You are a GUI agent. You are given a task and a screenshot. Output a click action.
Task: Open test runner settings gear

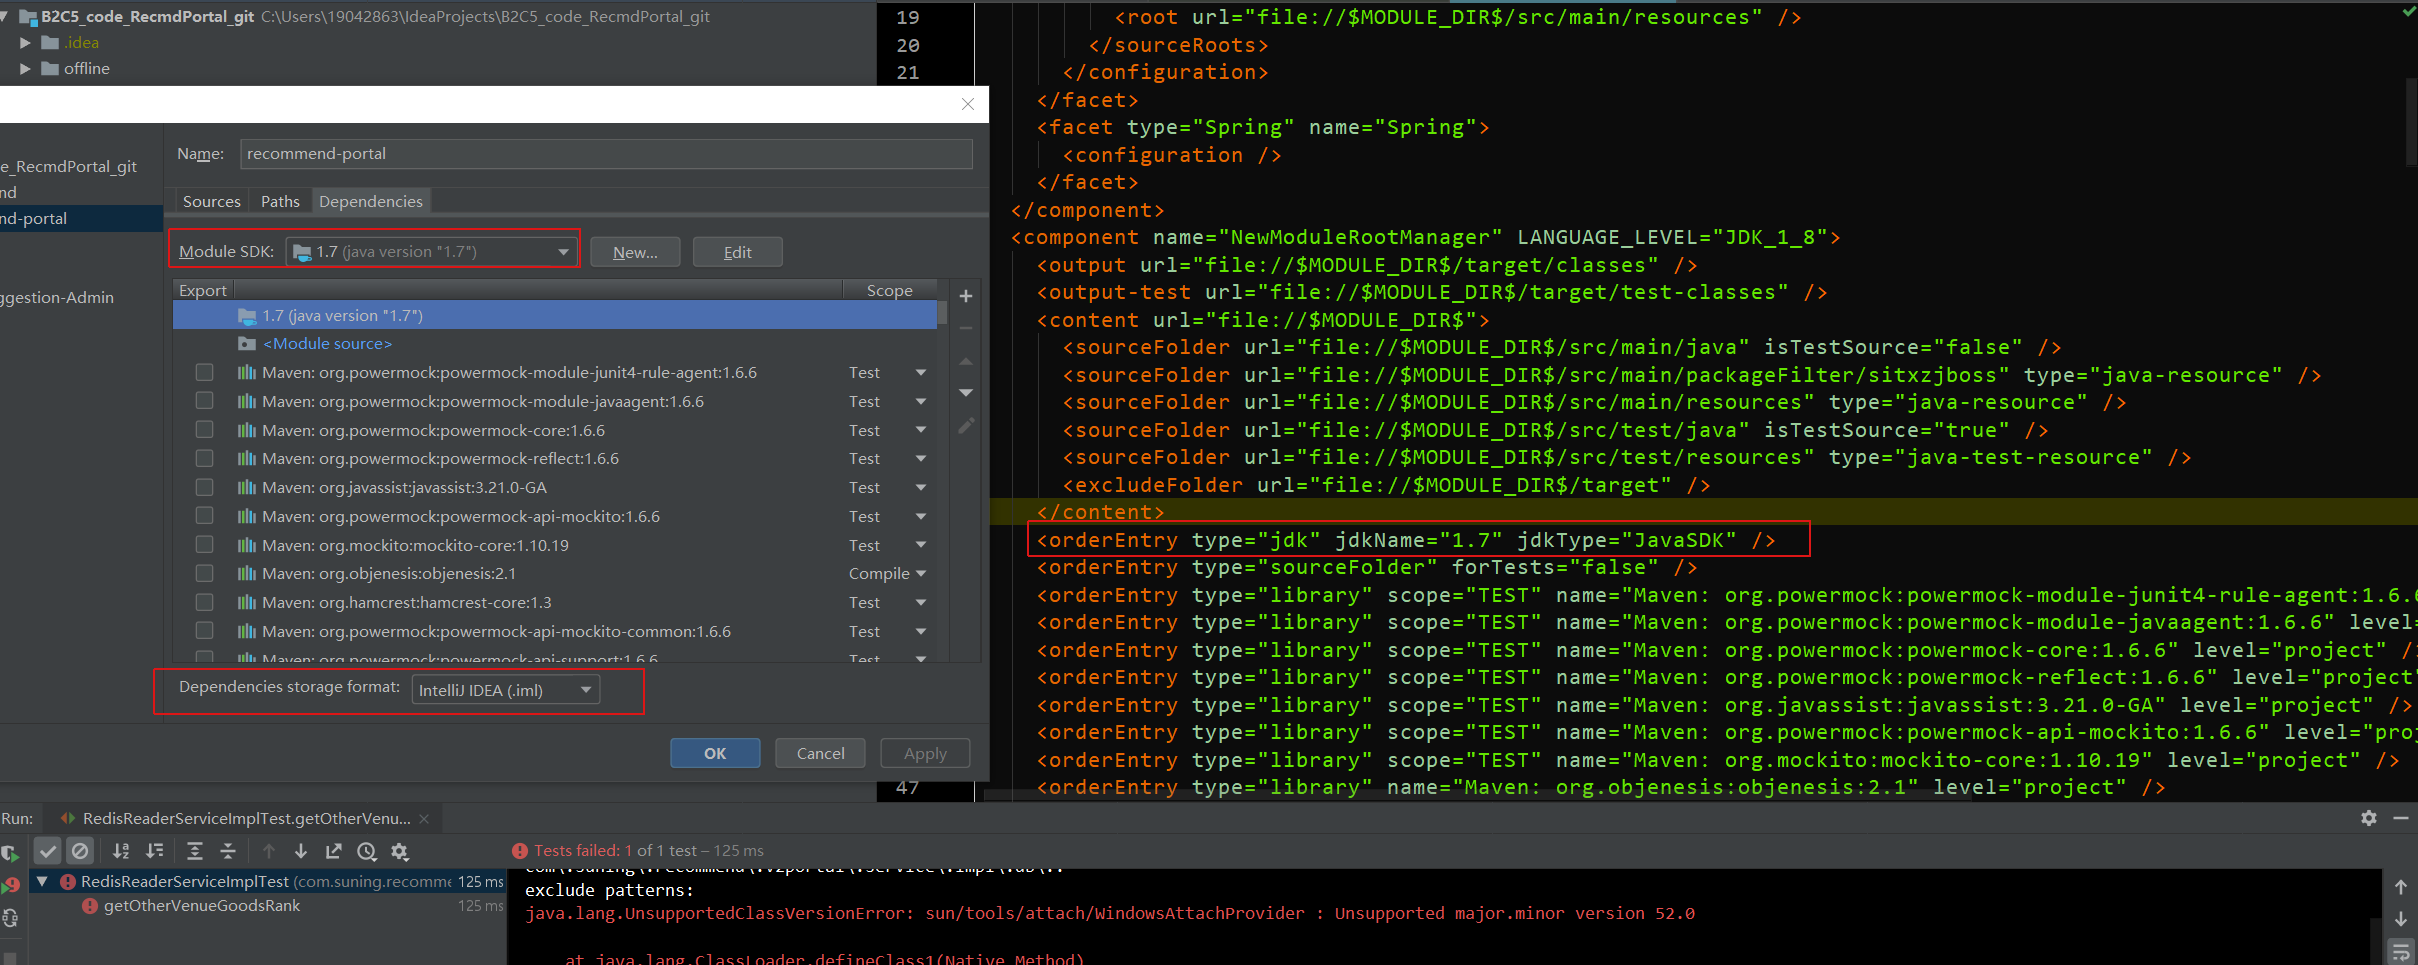click(400, 851)
